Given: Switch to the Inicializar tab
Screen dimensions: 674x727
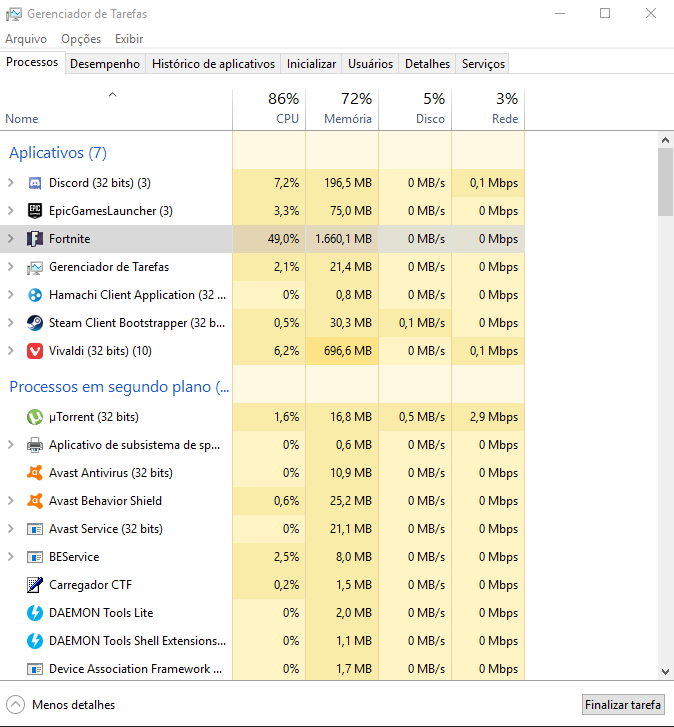Looking at the screenshot, I should 311,64.
